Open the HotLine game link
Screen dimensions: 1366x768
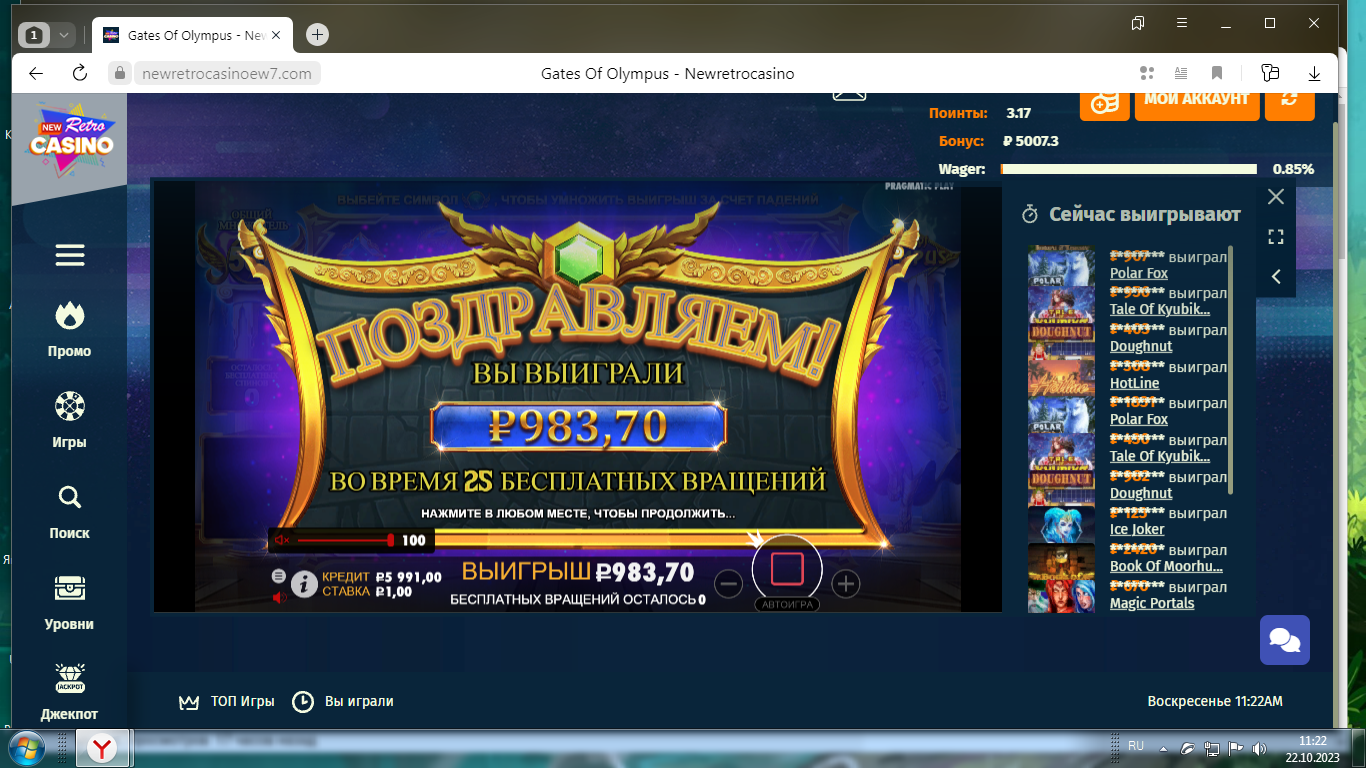click(1135, 383)
